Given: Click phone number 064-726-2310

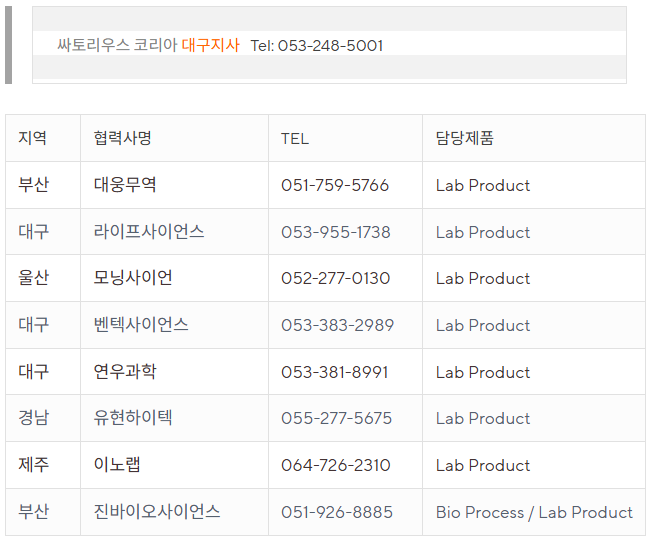Looking at the screenshot, I should 336,465.
